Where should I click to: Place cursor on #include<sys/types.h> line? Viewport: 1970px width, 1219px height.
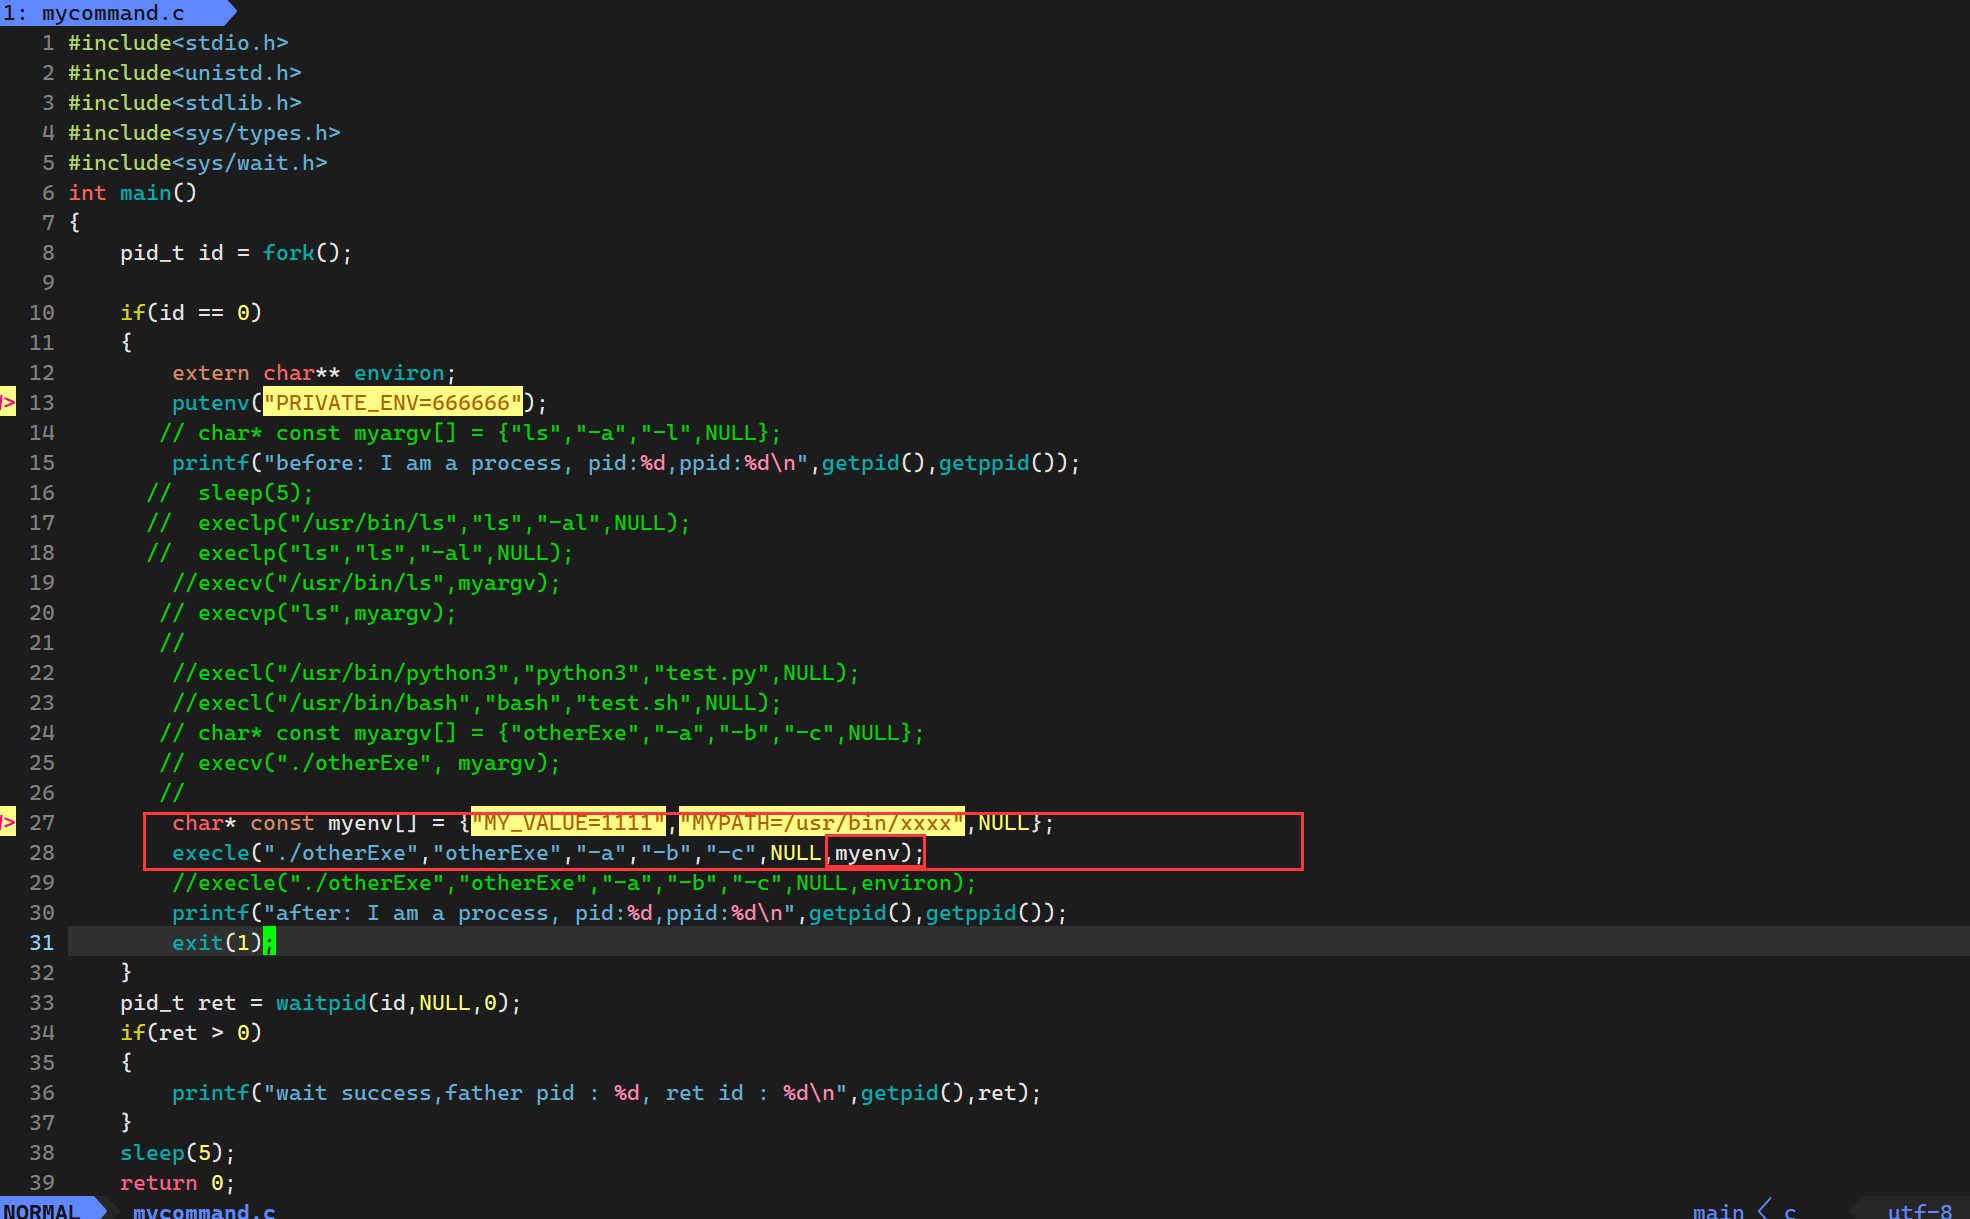coord(204,133)
